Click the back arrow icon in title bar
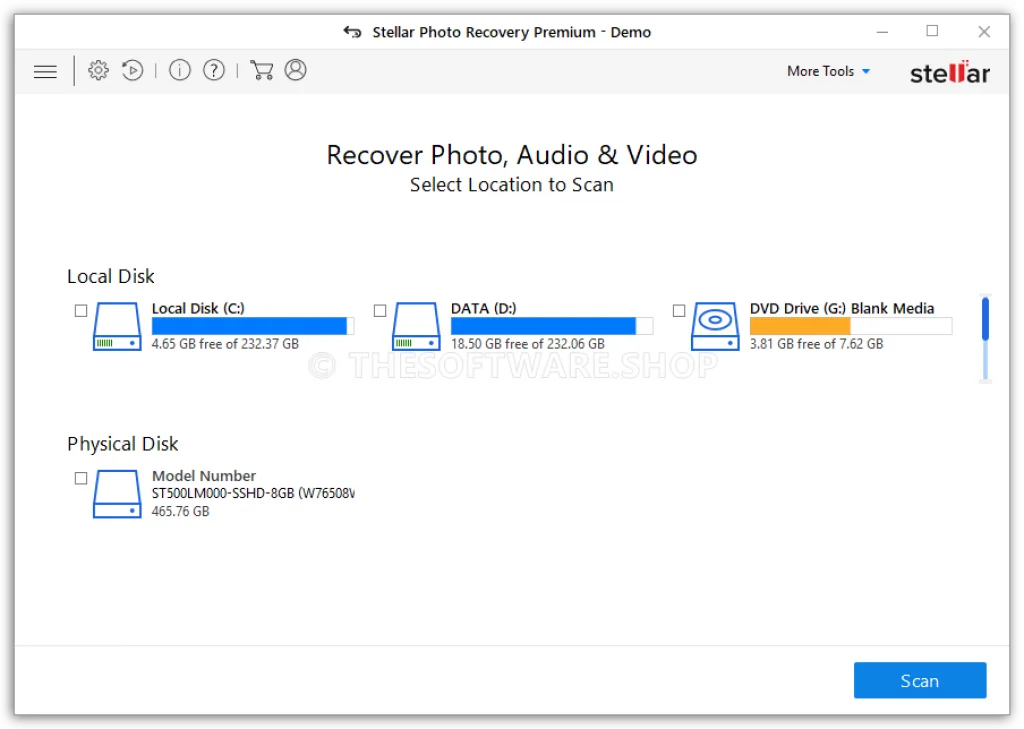Screen dimensions: 1024x729 353,31
